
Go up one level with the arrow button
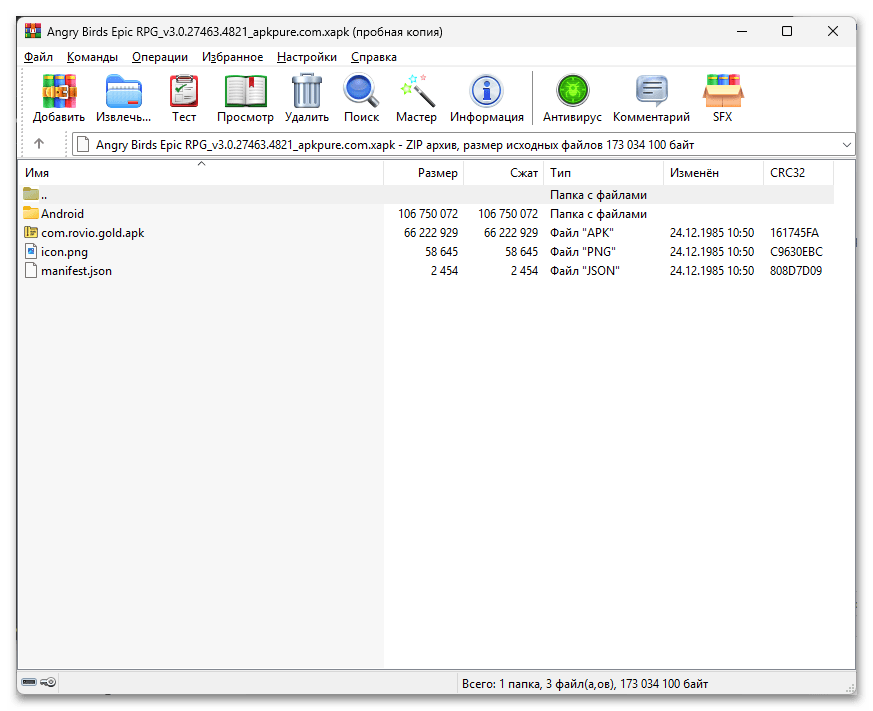[39, 144]
